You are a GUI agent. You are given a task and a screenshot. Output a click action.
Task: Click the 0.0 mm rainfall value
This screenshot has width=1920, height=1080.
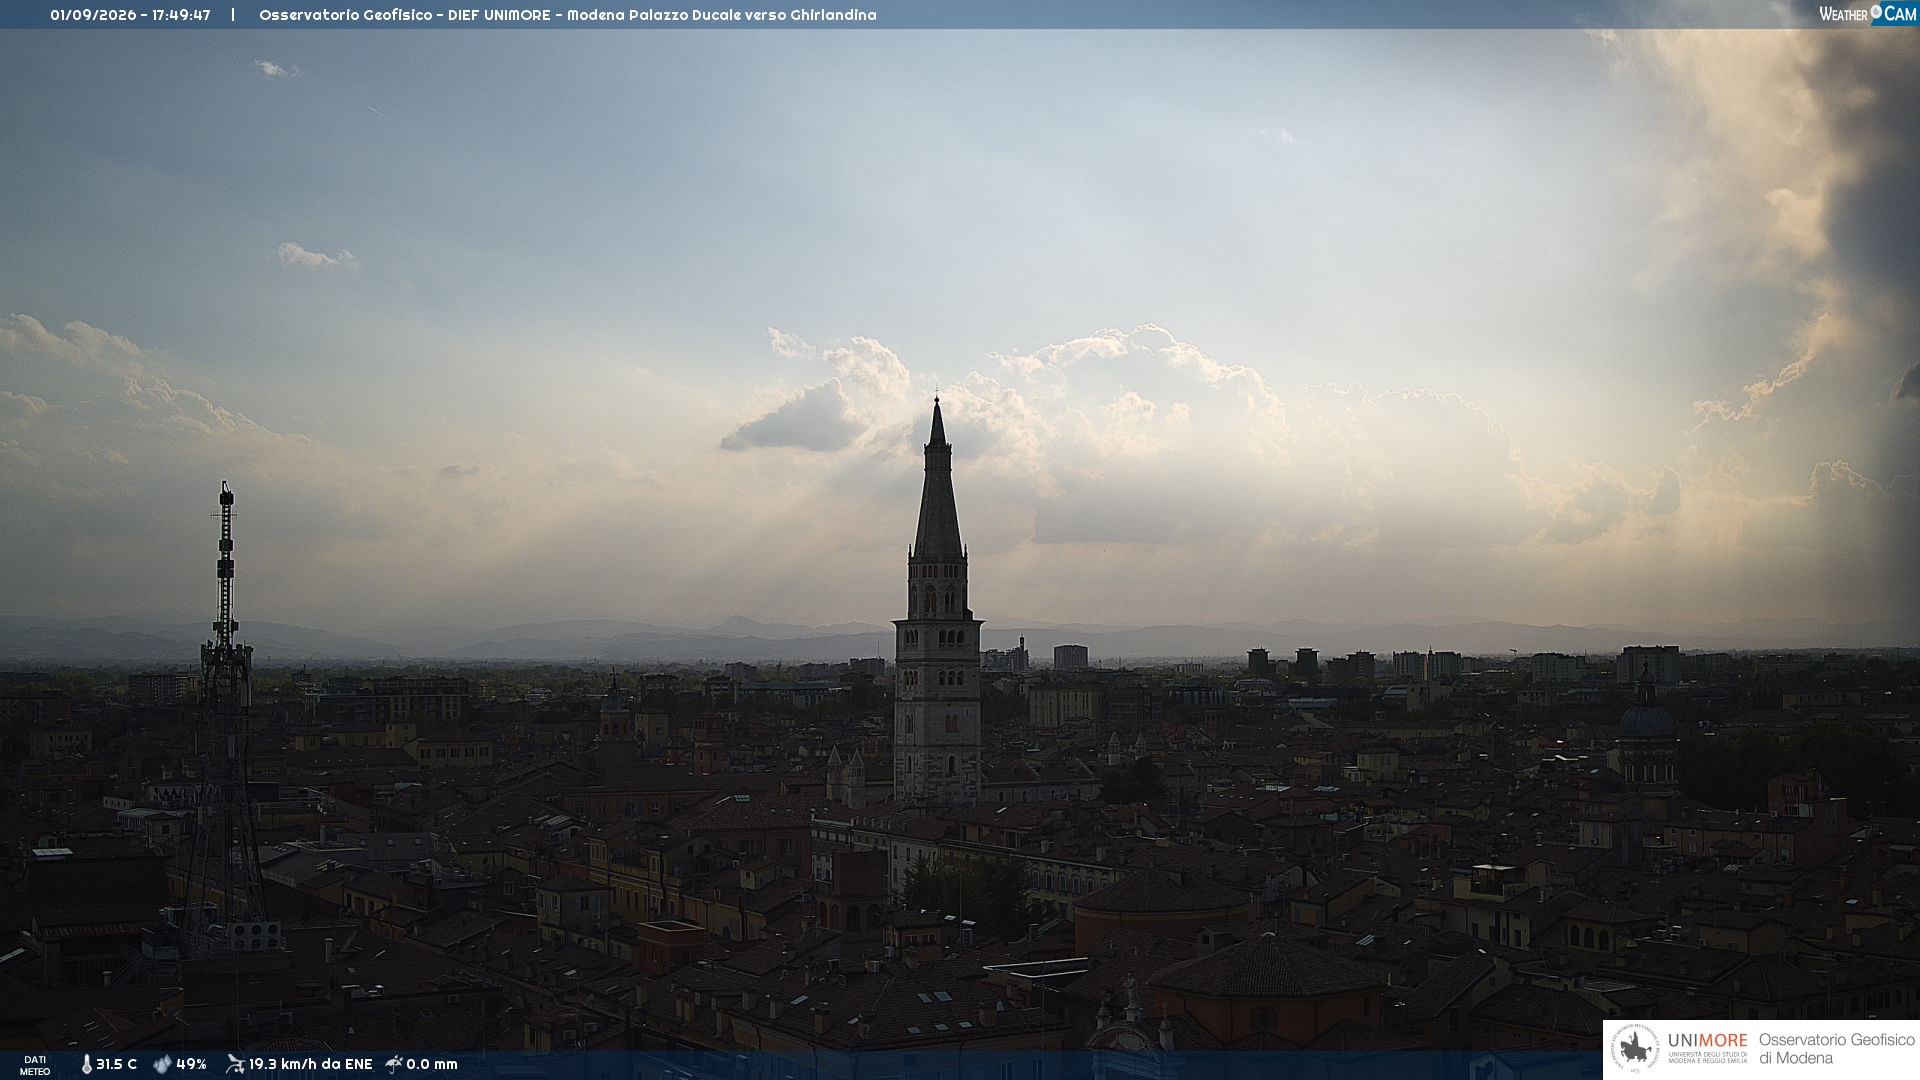(432, 1064)
